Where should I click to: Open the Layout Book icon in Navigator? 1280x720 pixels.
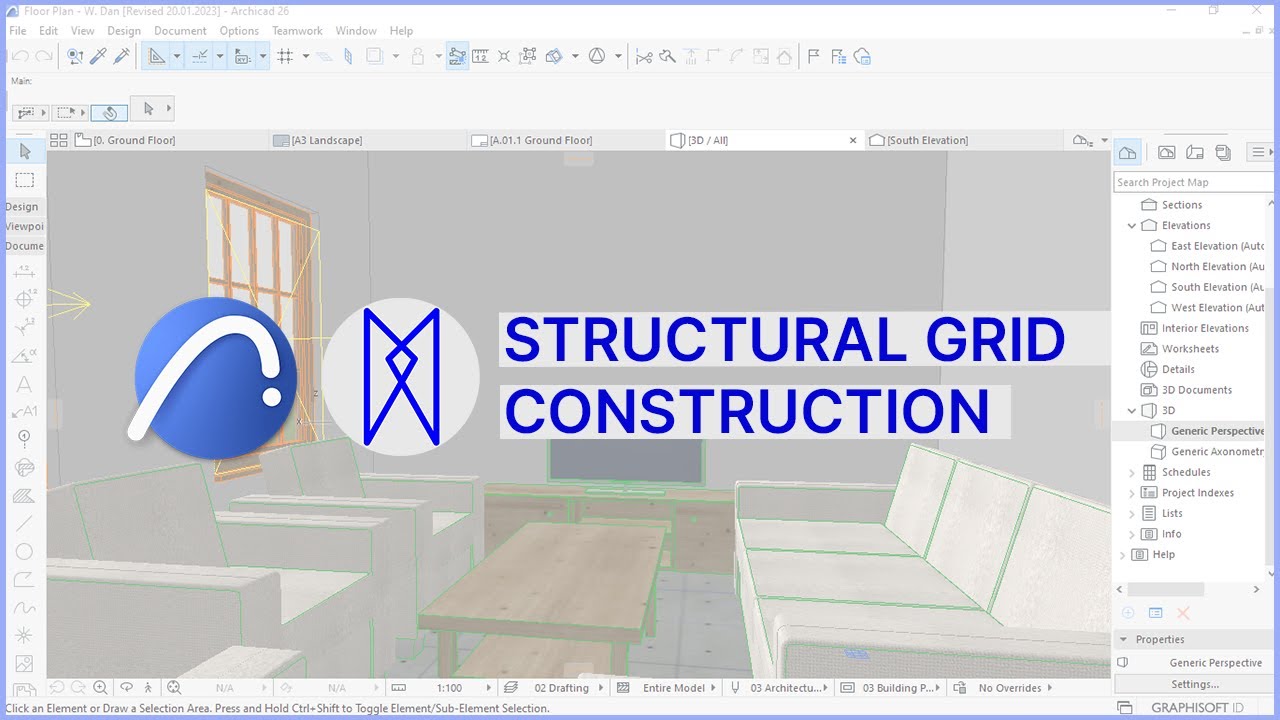click(x=1194, y=152)
